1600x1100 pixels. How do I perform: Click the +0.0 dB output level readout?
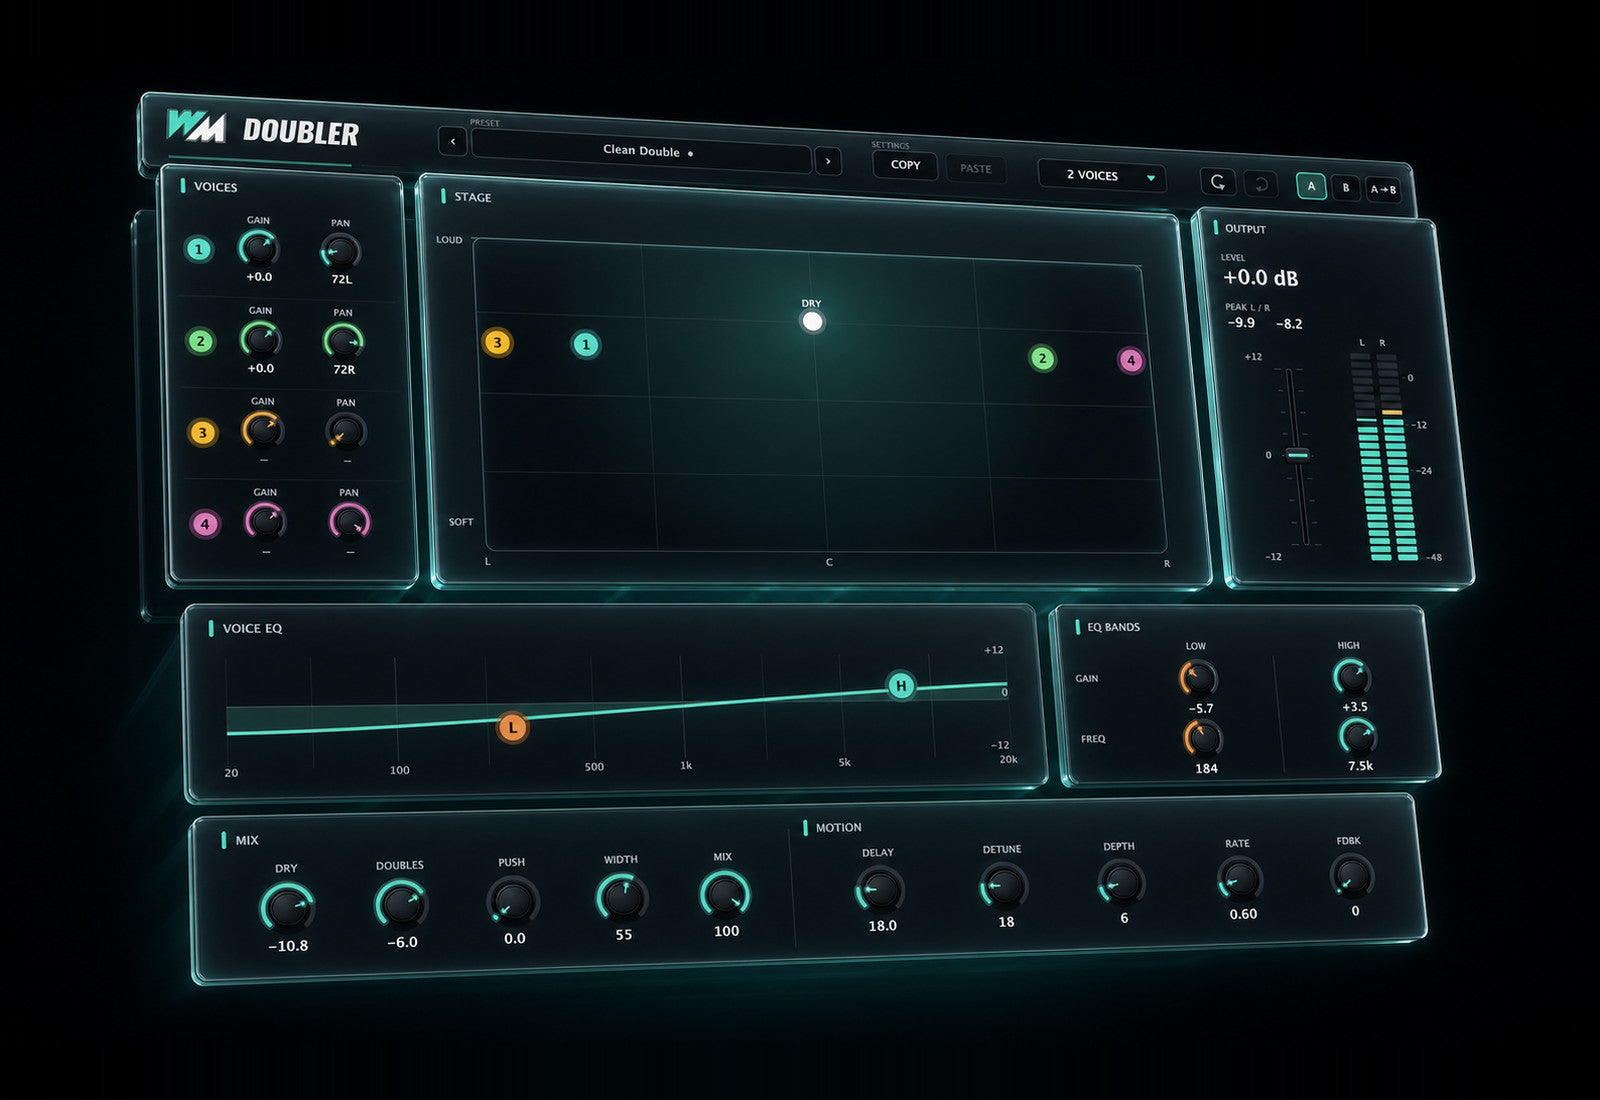pos(1260,278)
